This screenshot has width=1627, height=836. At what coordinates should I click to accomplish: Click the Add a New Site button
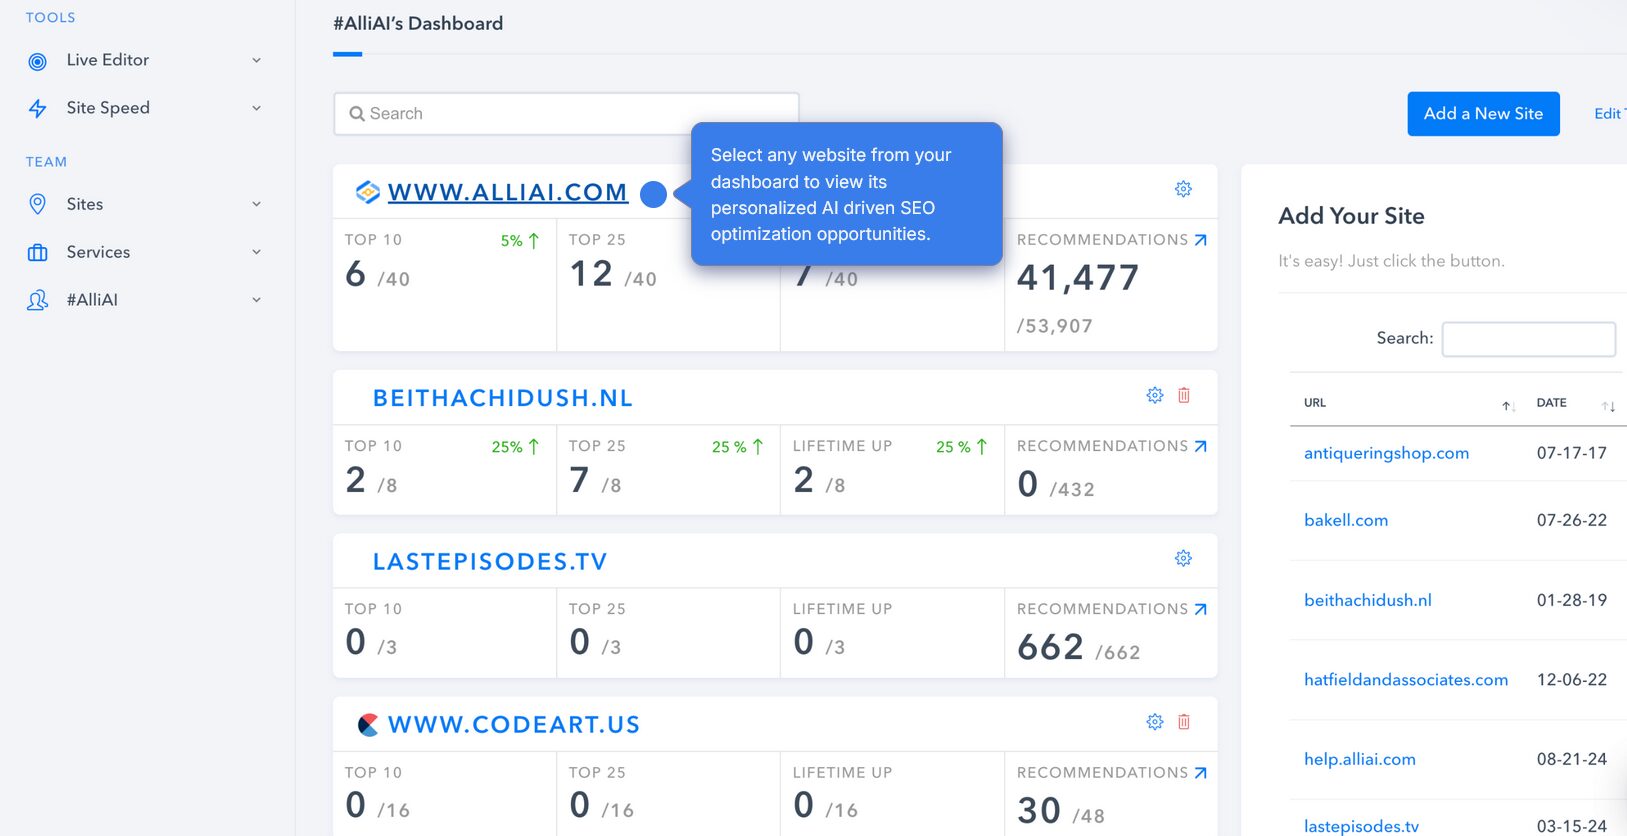[1483, 114]
